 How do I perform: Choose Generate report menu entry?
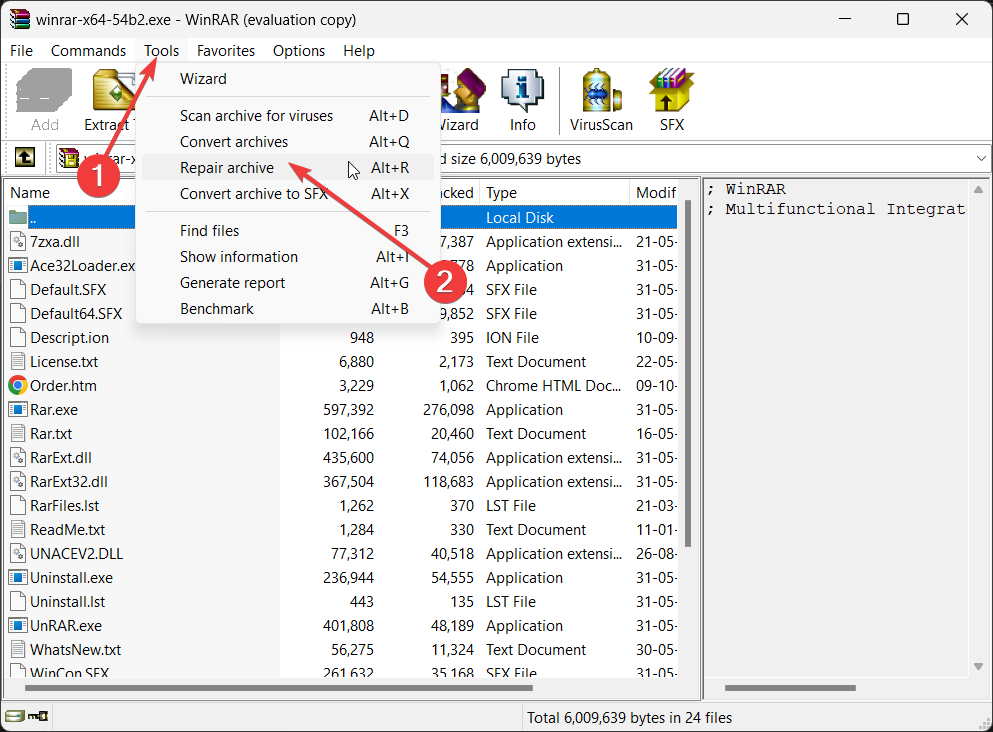tap(288, 282)
